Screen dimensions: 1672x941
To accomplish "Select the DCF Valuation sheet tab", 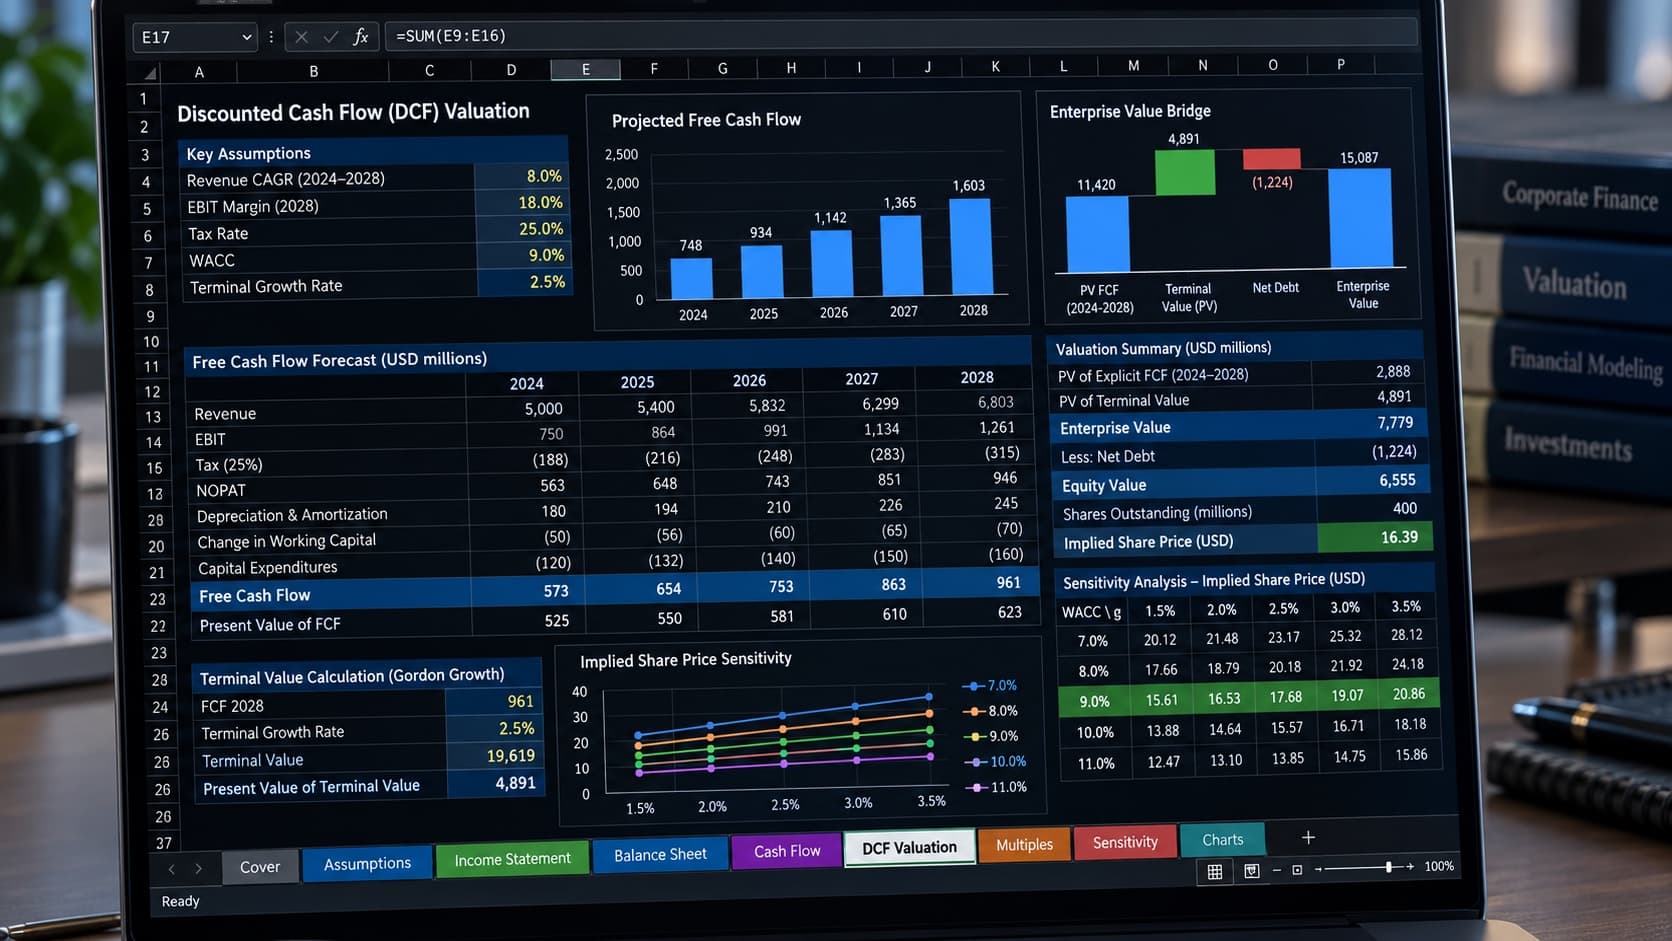I will tap(909, 848).
